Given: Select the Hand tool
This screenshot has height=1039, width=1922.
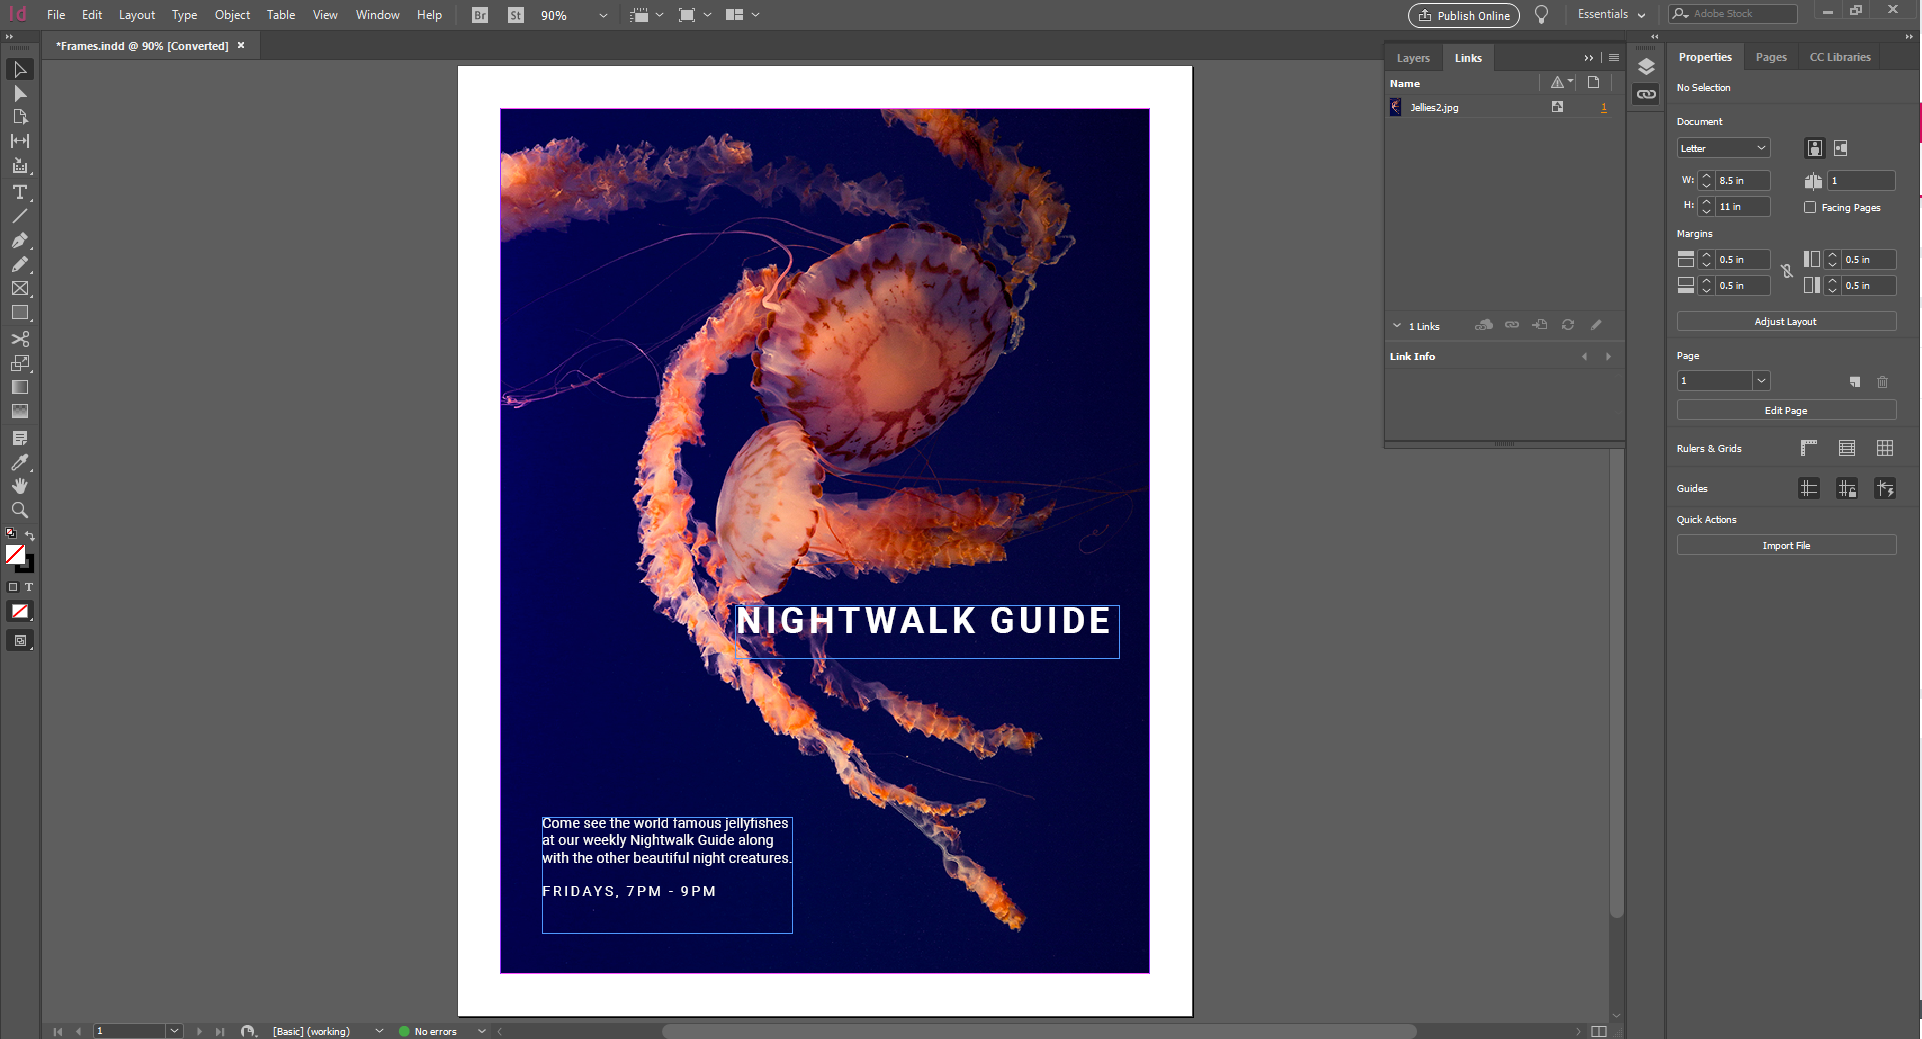Looking at the screenshot, I should click(x=20, y=486).
